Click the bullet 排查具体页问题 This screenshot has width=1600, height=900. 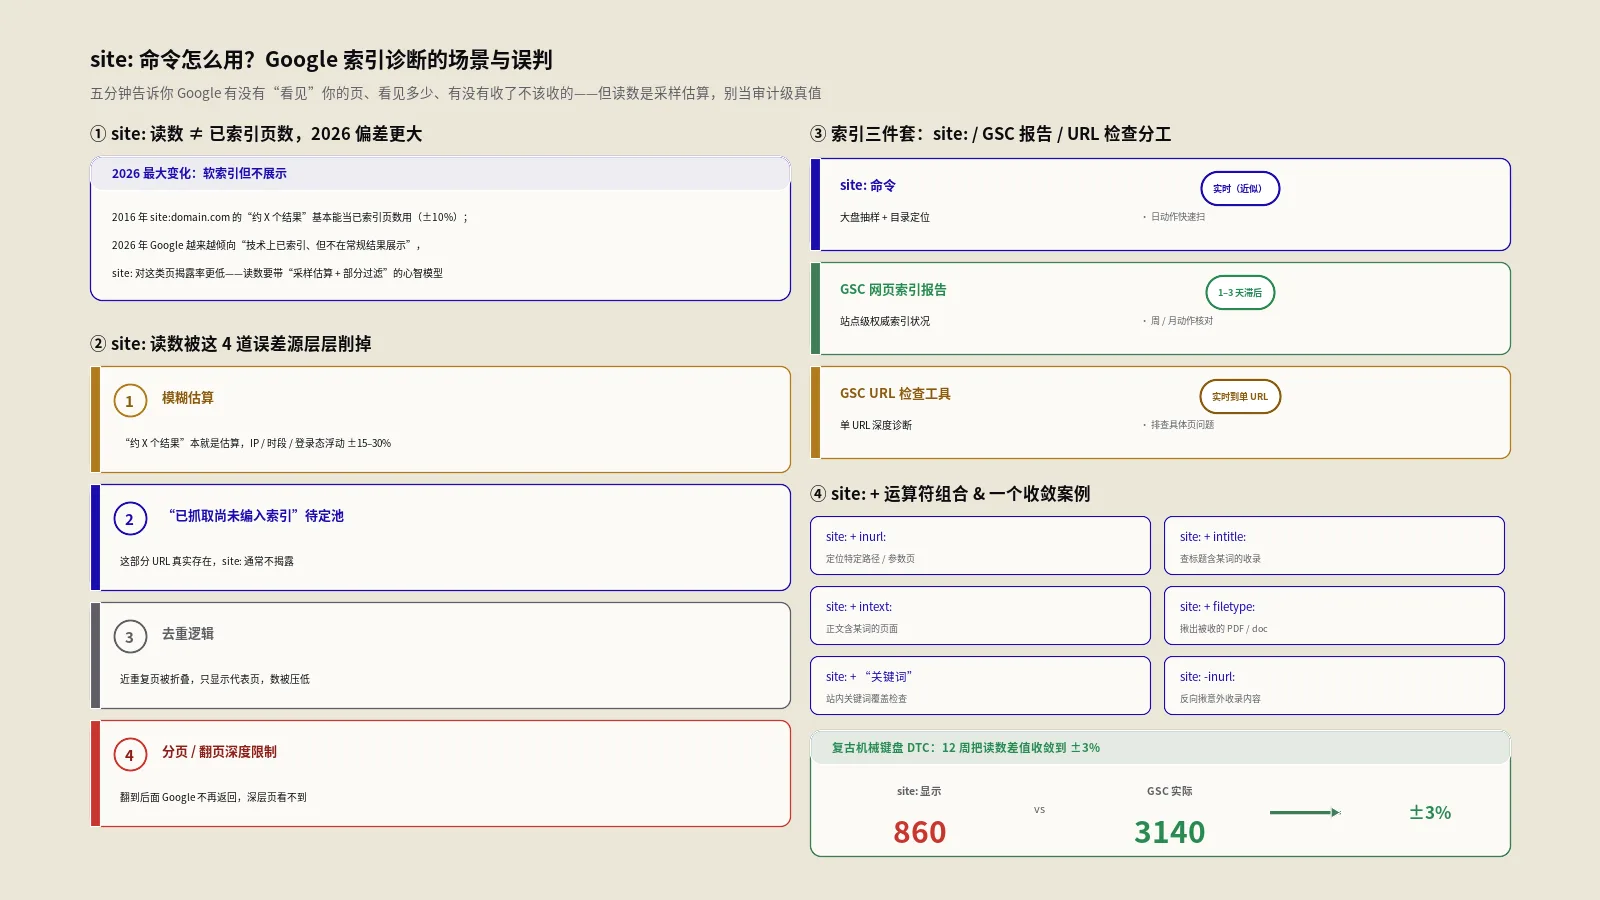pos(1178,425)
